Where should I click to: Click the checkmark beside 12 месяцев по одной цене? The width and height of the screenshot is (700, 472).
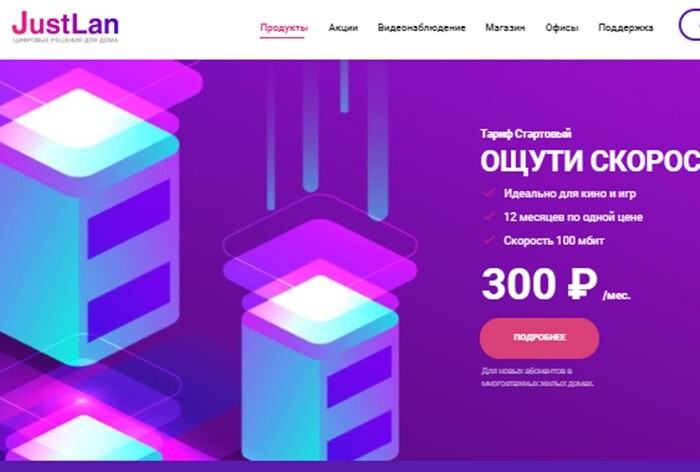coord(489,217)
